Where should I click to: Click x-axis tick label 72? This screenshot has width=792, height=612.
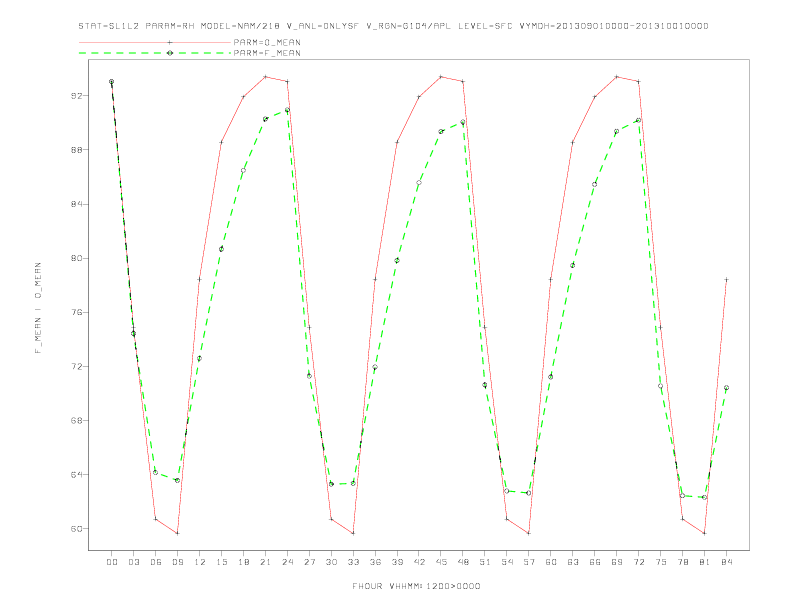(x=638, y=562)
